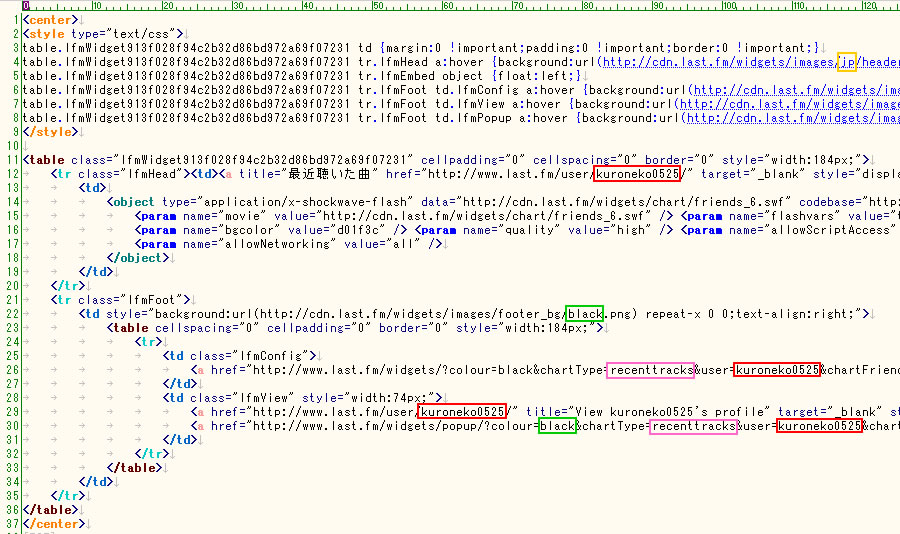Click the closing </table> tag on line 33
Screen dimensions: 900x534
point(134,468)
